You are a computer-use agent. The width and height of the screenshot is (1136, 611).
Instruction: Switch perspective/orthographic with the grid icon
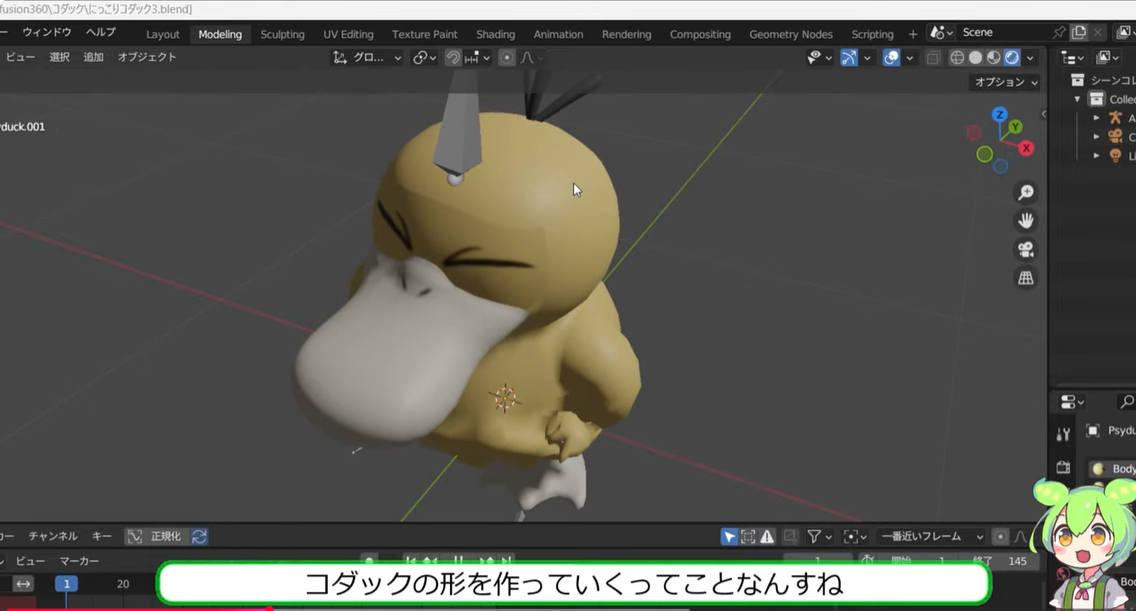click(x=1025, y=278)
